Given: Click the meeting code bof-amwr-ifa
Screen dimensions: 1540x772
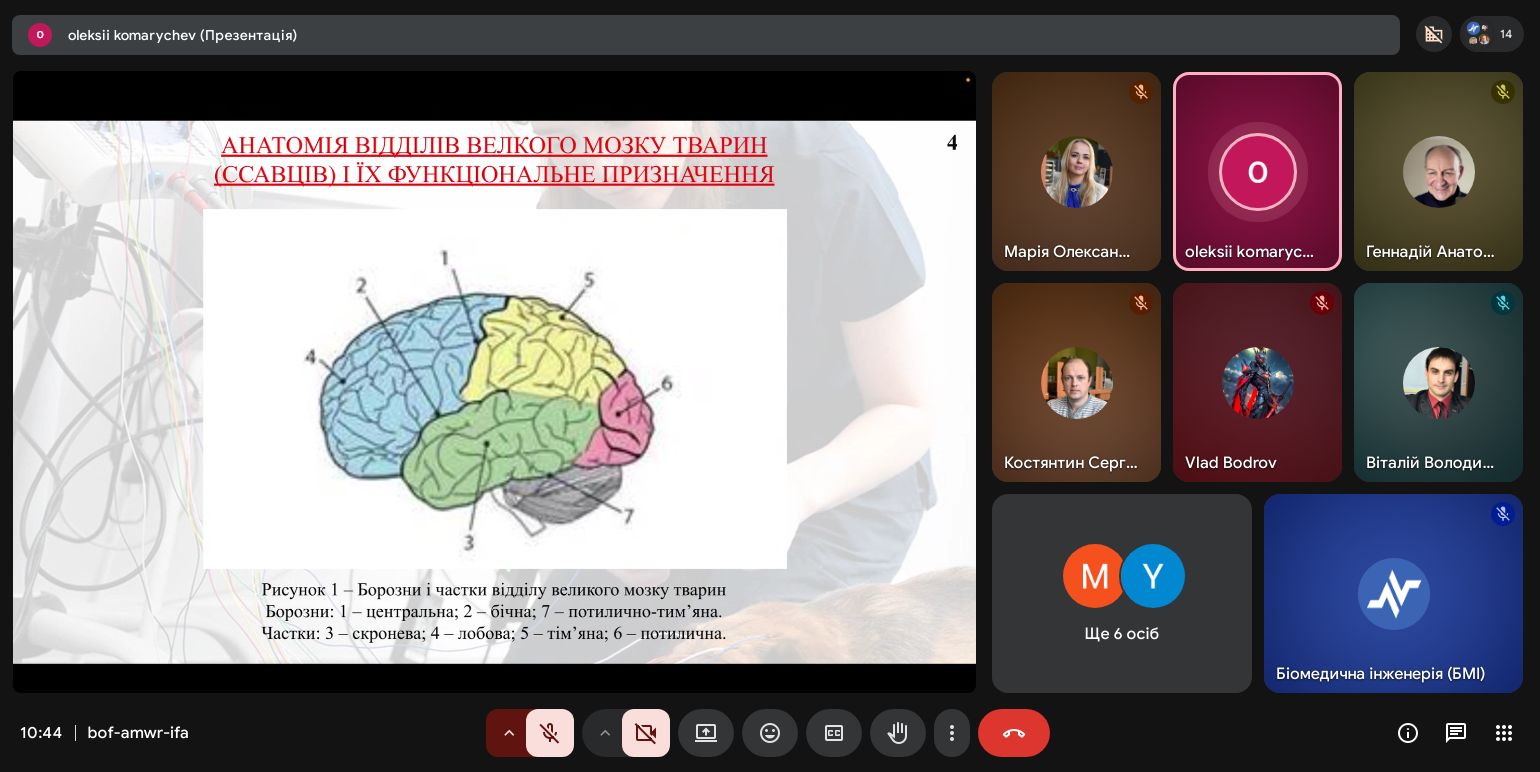Looking at the screenshot, I should coord(138,733).
